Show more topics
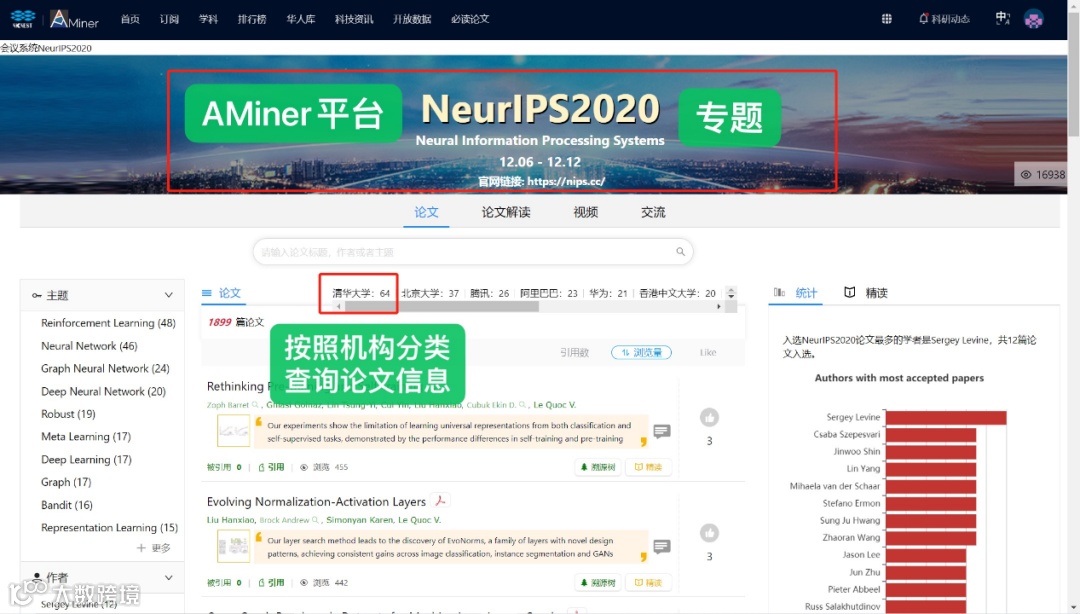 (154, 548)
